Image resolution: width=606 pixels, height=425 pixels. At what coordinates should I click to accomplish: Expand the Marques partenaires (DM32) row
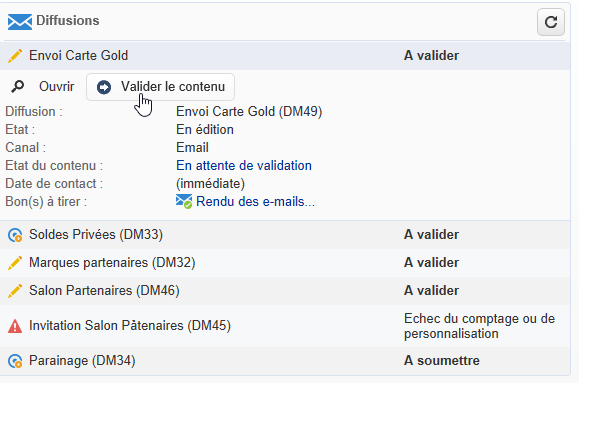(x=112, y=263)
